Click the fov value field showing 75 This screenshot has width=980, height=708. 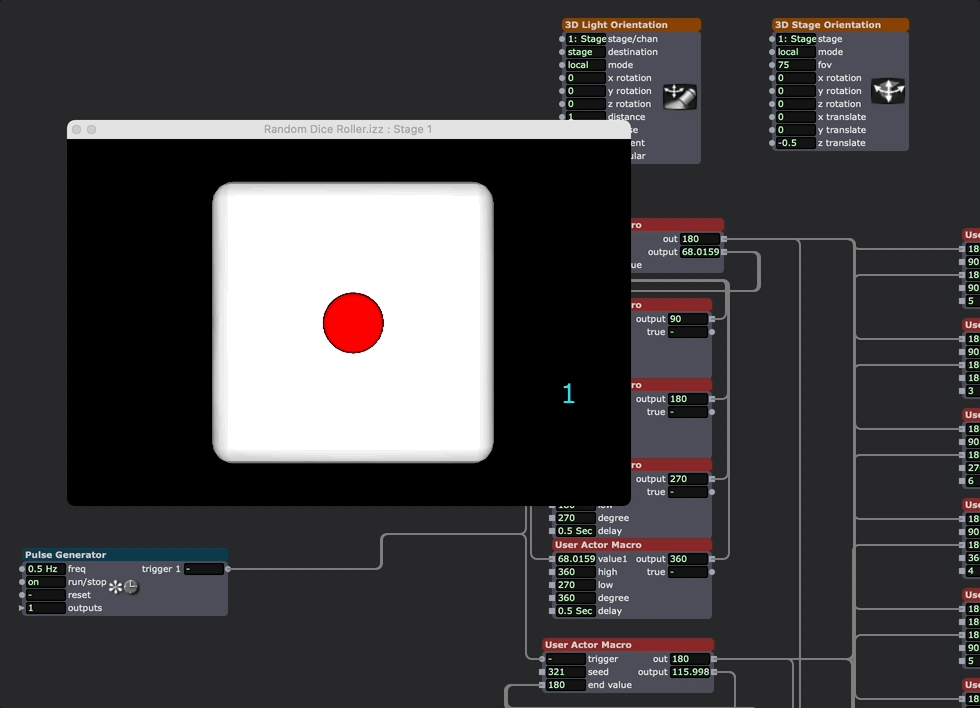796,65
